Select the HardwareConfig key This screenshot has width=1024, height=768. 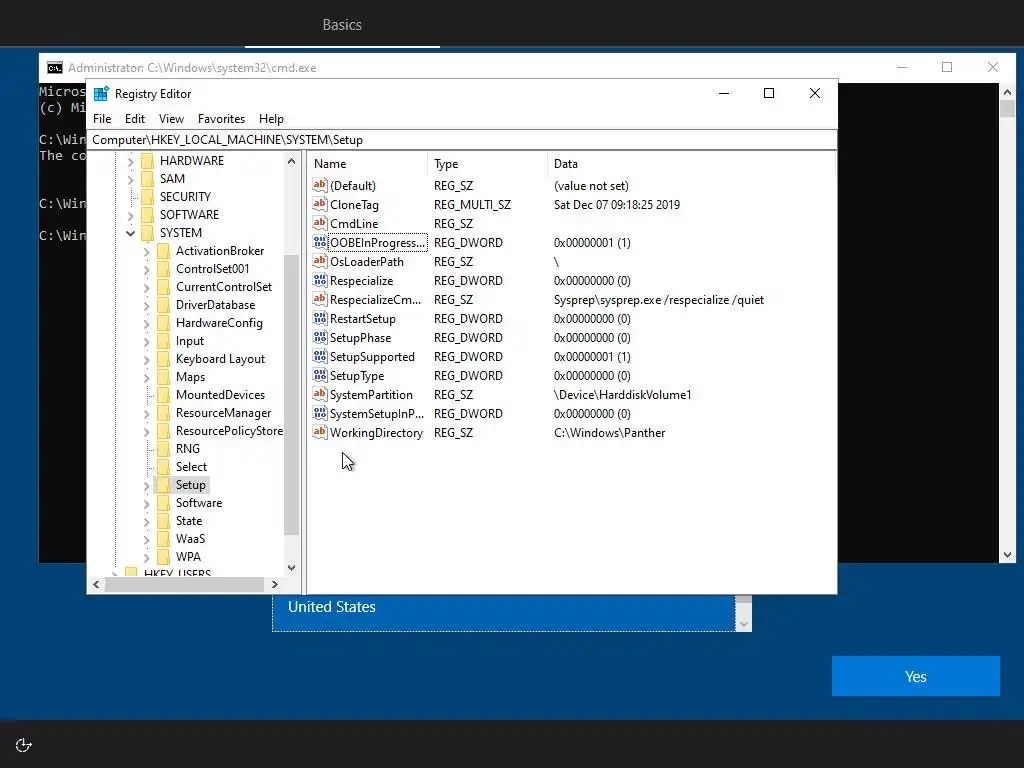coord(219,323)
